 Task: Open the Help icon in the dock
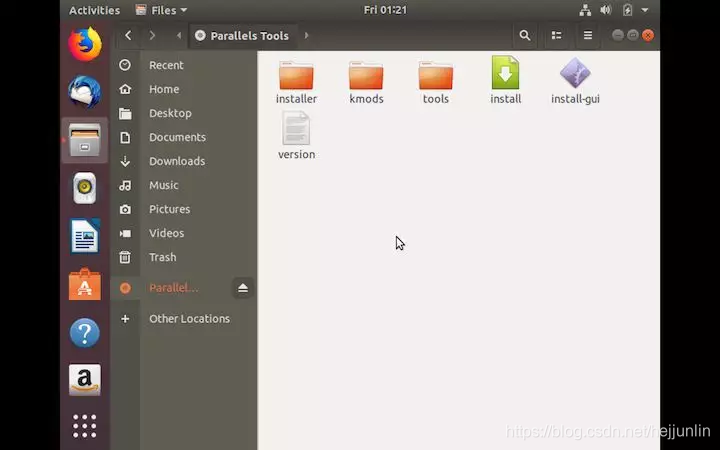[85, 332]
